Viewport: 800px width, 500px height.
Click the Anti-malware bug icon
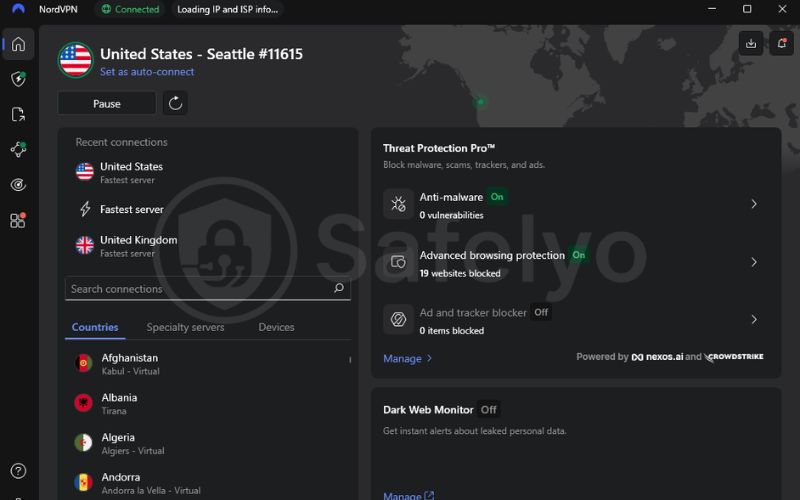tap(398, 204)
